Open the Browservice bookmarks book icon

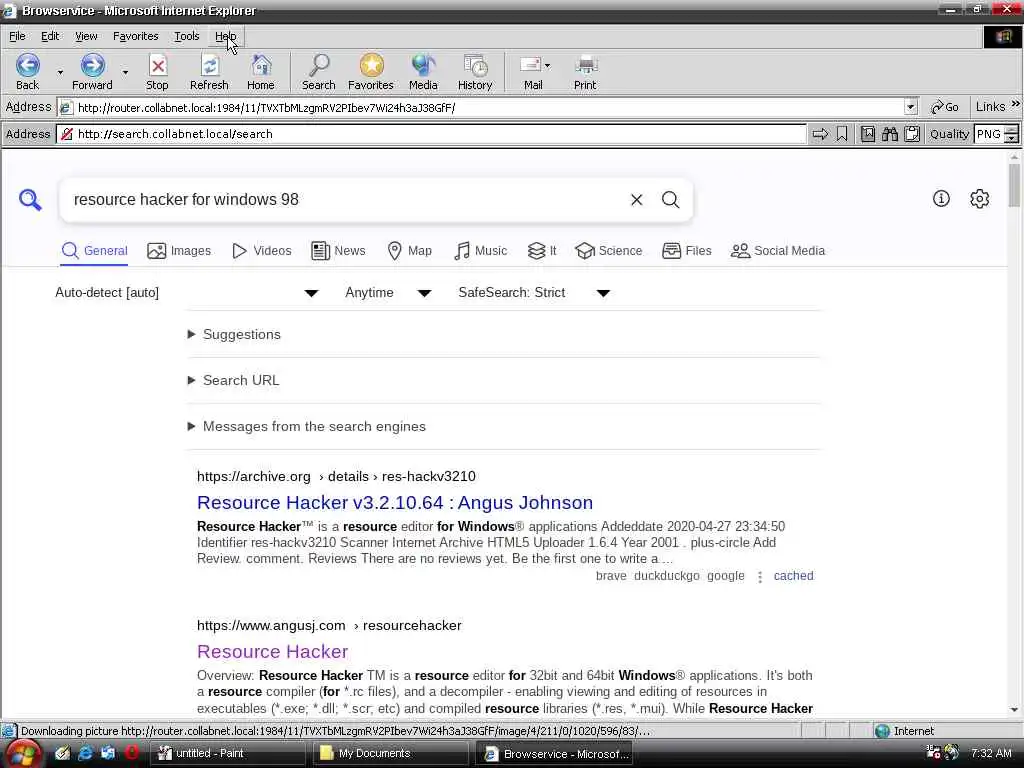868,134
